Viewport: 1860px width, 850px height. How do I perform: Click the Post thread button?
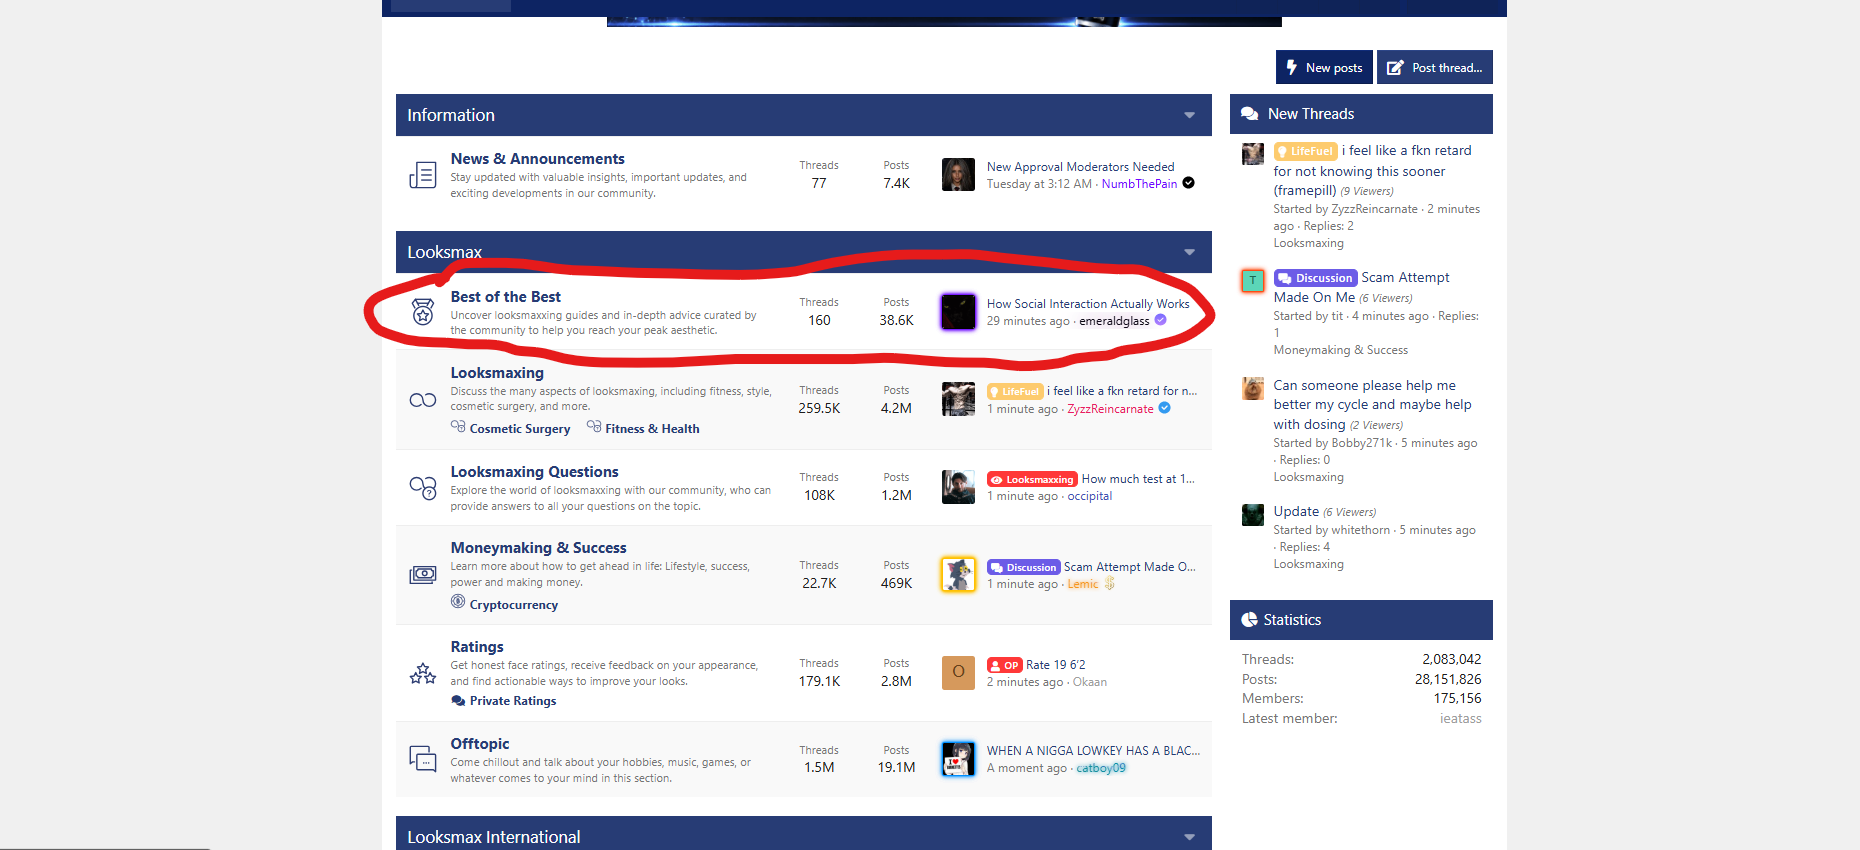(x=1434, y=67)
